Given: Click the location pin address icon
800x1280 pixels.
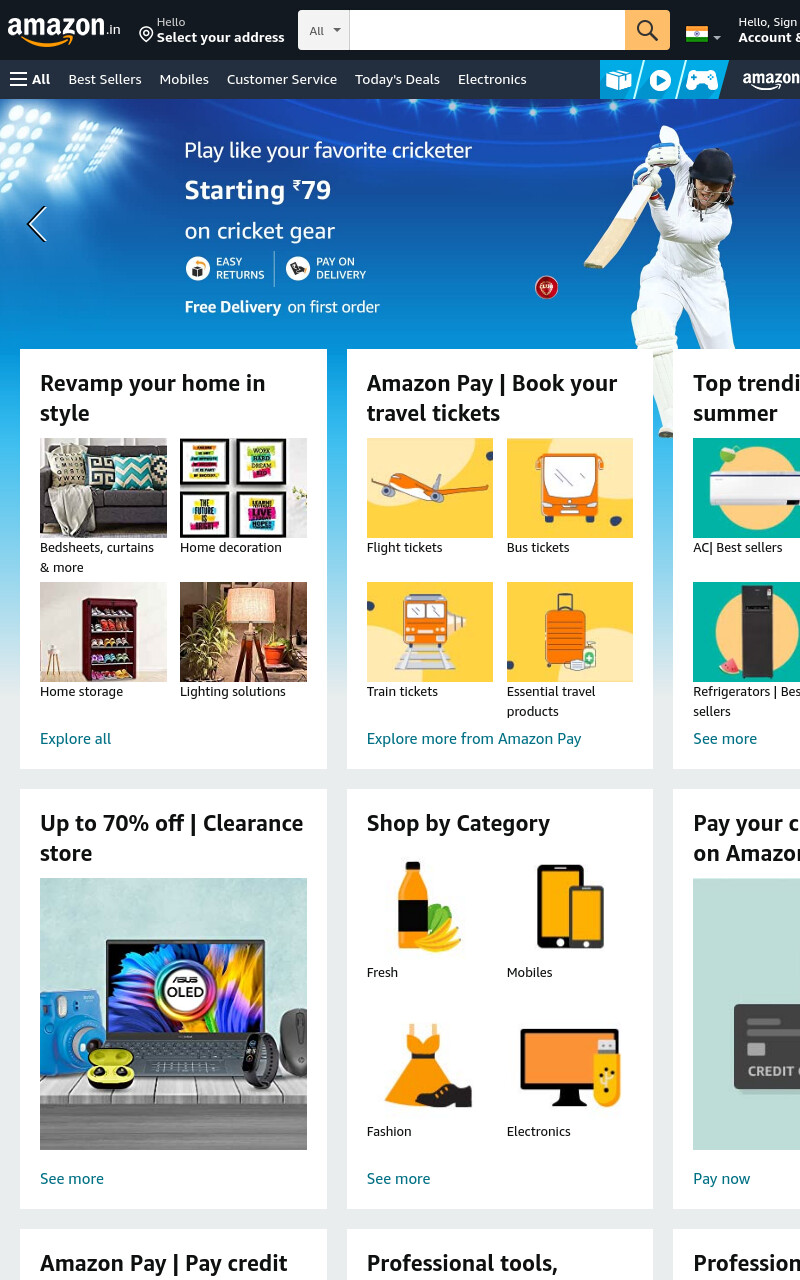Looking at the screenshot, I should (146, 35).
